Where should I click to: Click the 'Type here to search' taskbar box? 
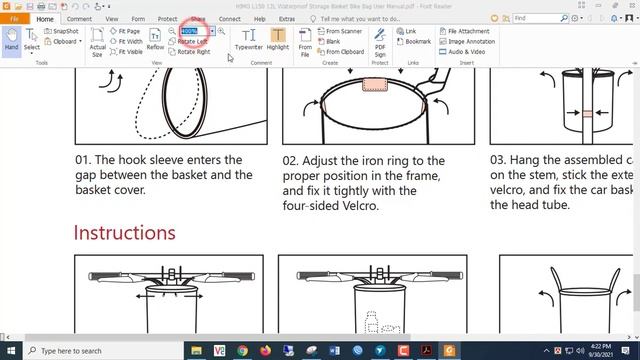tap(103, 351)
